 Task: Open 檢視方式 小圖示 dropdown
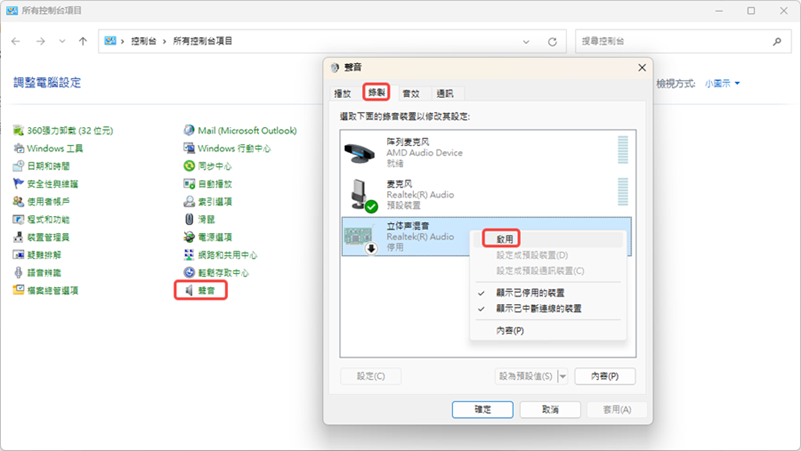[x=723, y=83]
